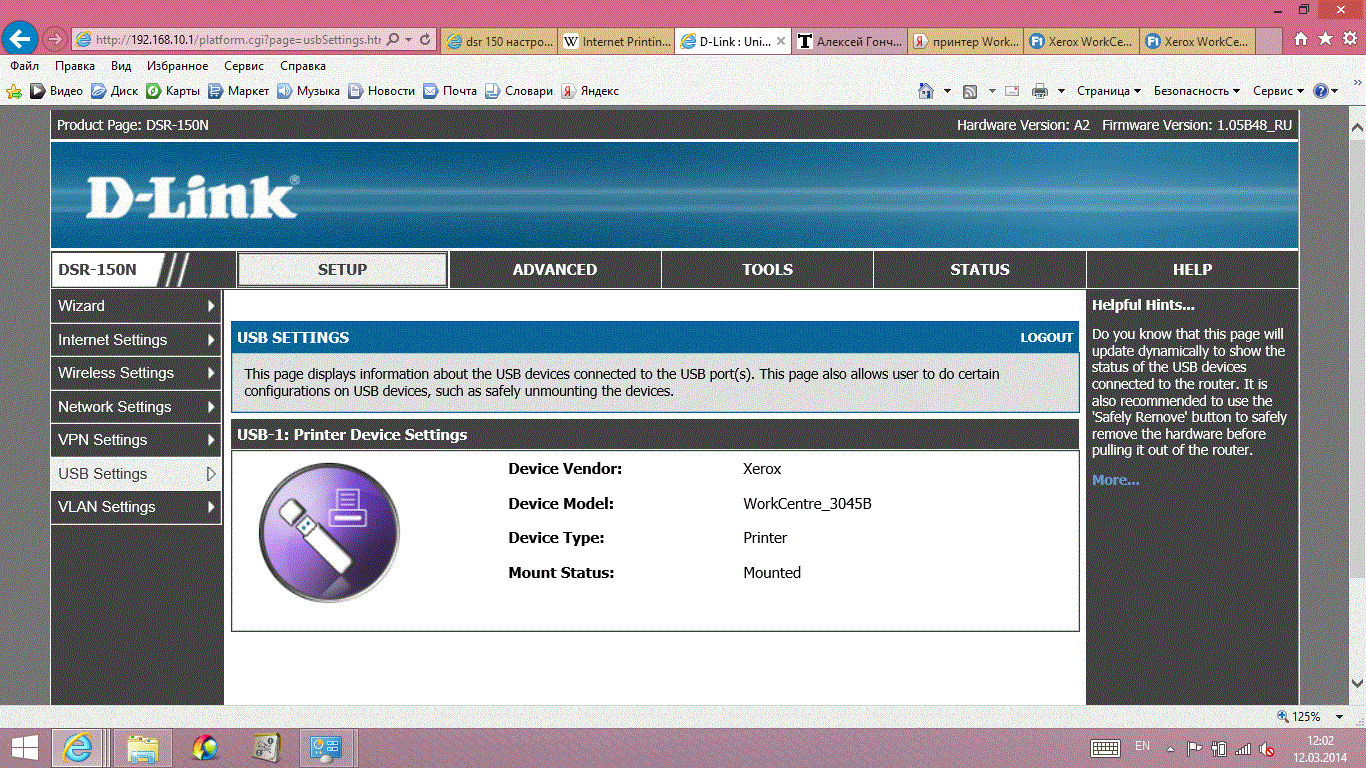Open the Маркет favorite bookmark
Viewport: 1366px width, 768px height.
tap(238, 91)
